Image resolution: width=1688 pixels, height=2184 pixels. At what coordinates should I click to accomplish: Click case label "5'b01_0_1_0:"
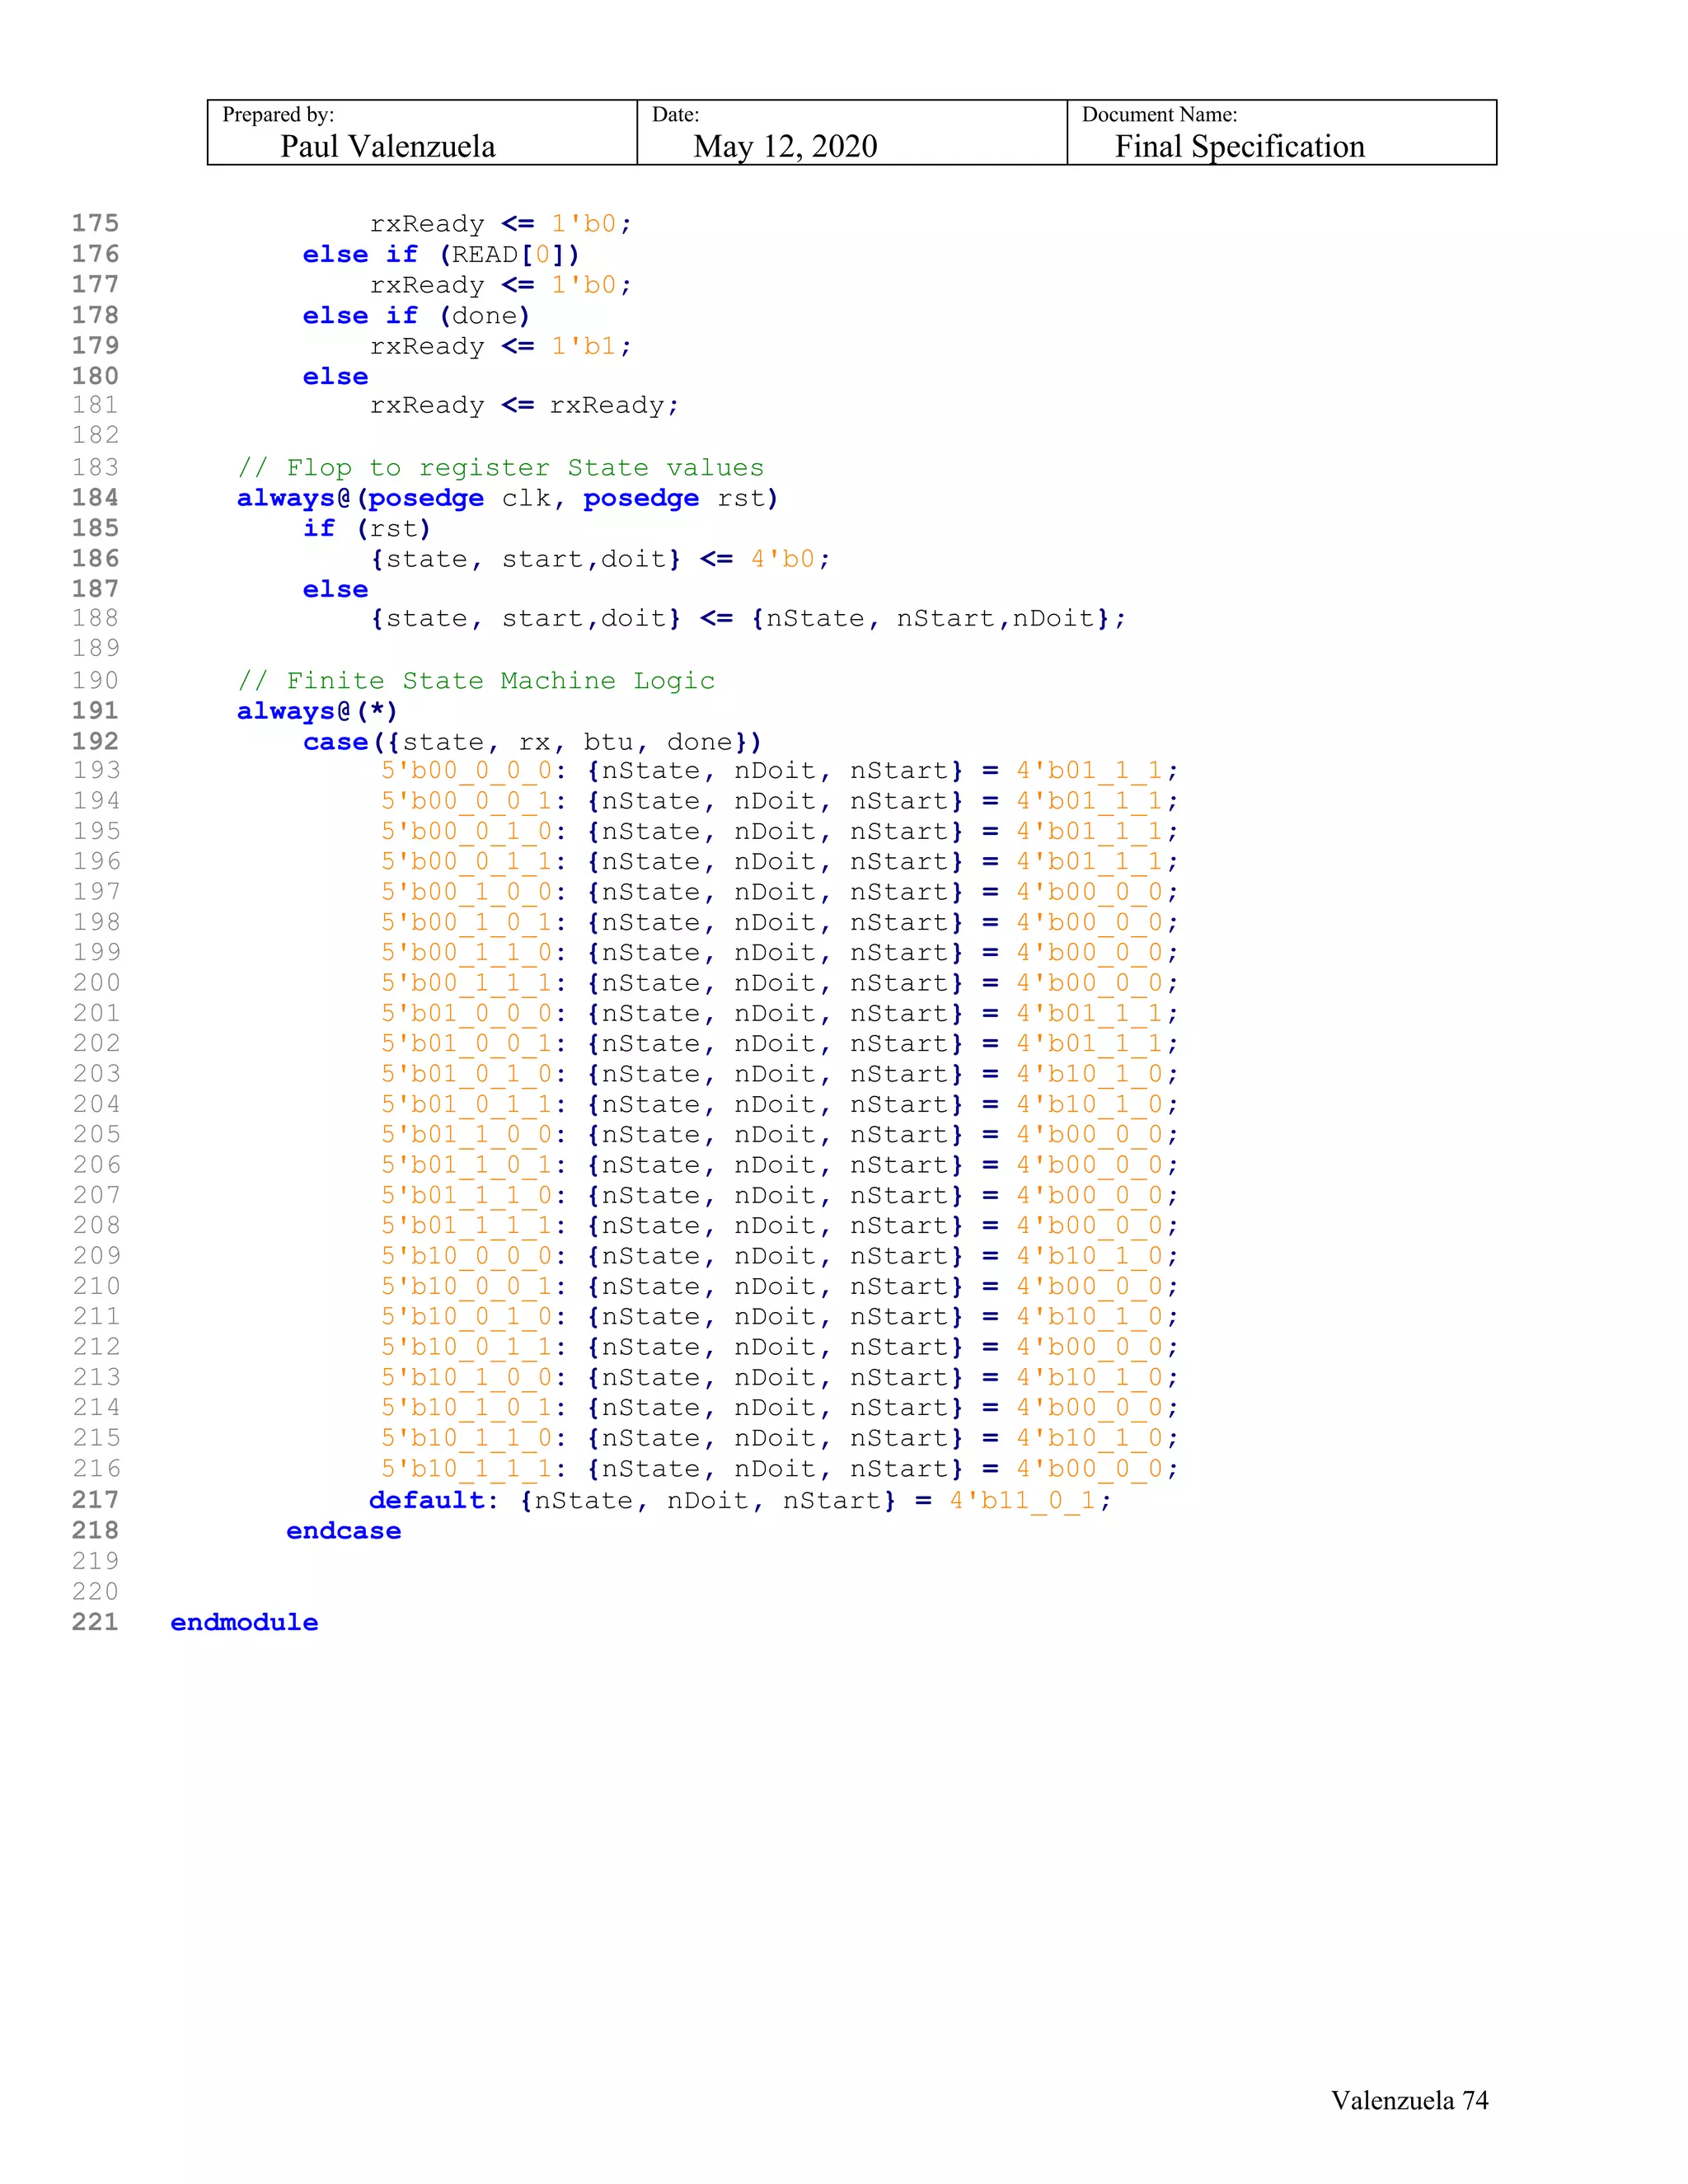pos(474,1074)
